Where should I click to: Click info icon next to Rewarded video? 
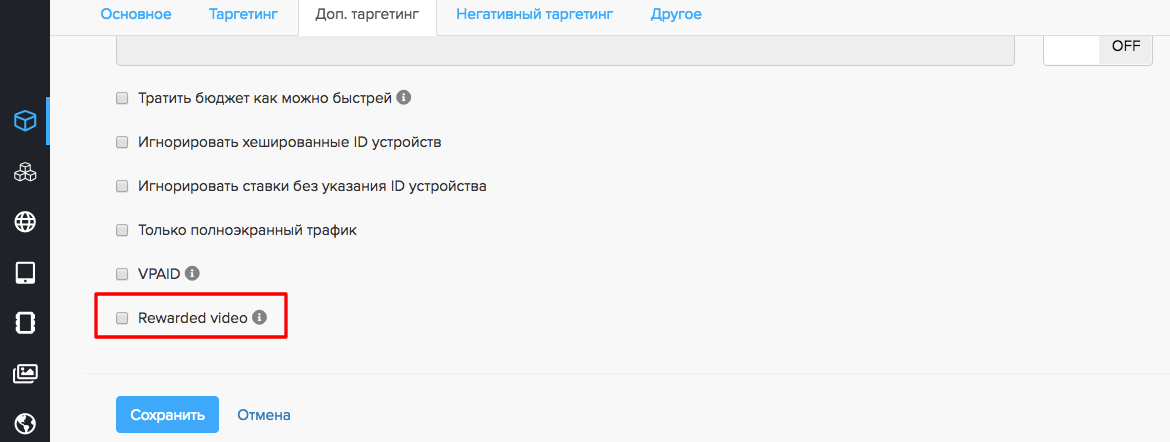[259, 318]
